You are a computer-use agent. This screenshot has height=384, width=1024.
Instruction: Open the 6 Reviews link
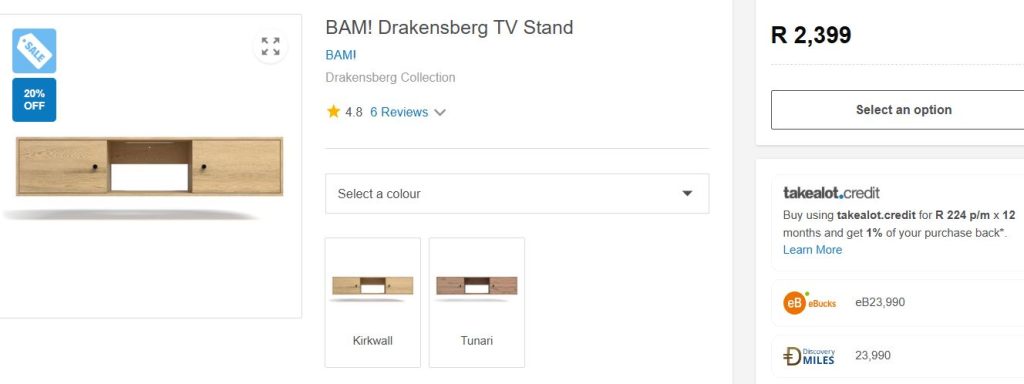(x=399, y=112)
